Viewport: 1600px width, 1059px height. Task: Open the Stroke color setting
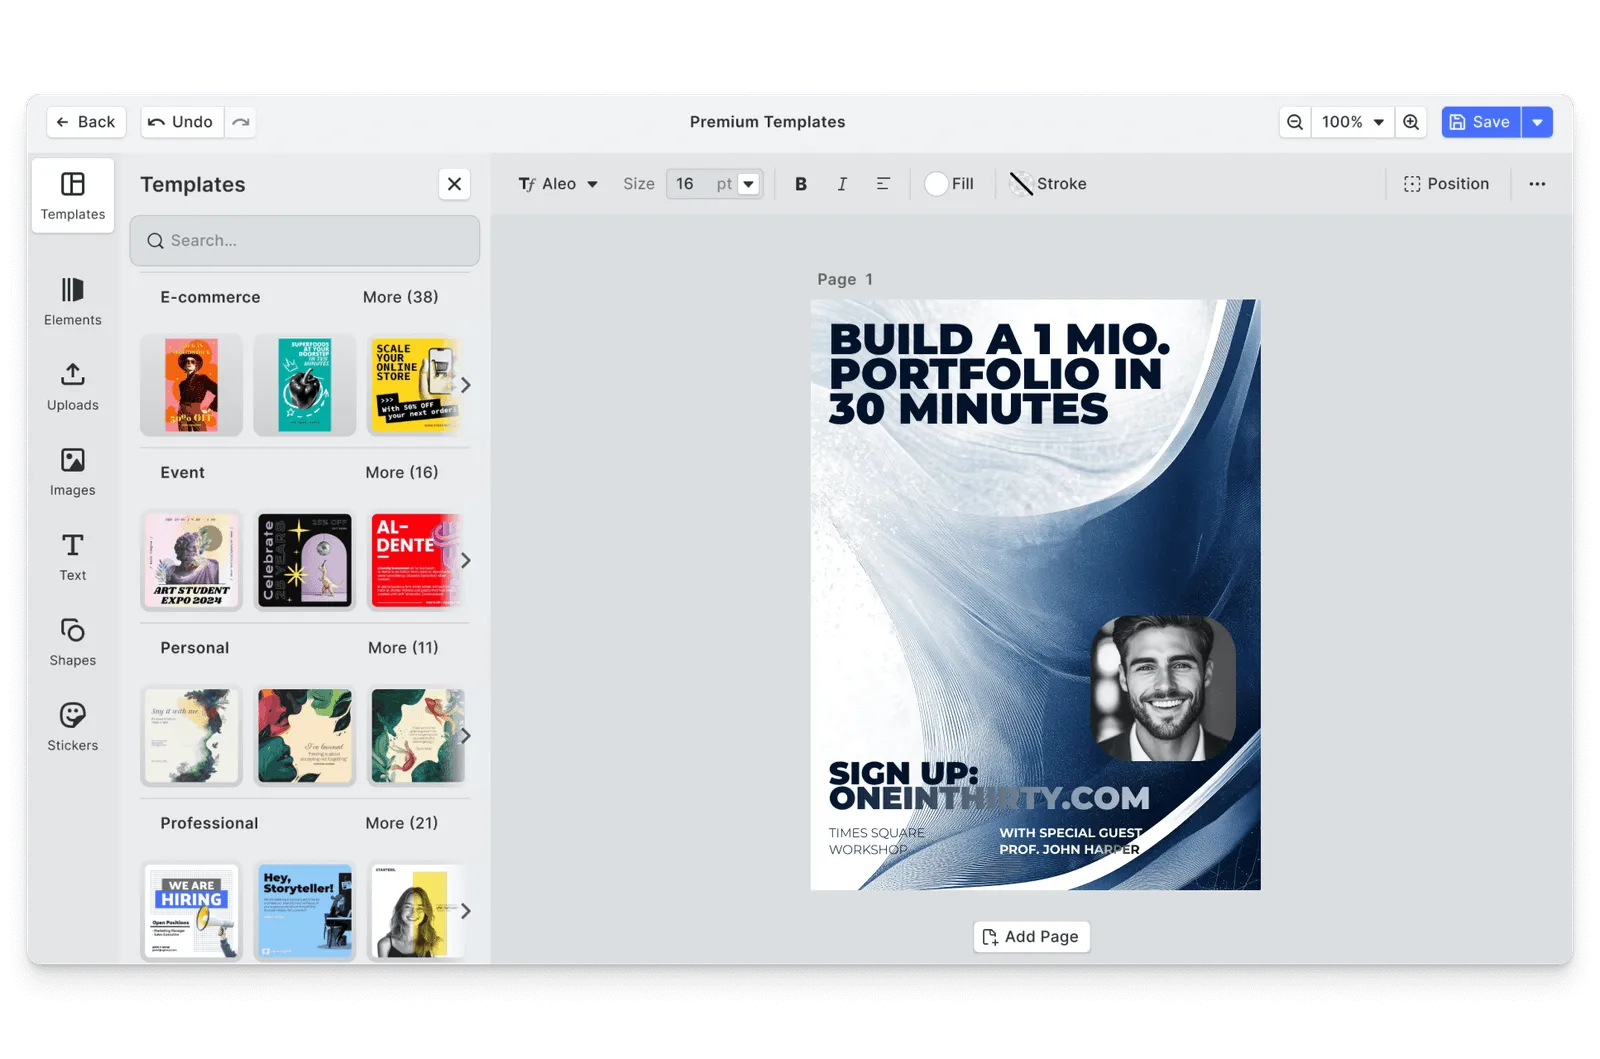[1048, 184]
